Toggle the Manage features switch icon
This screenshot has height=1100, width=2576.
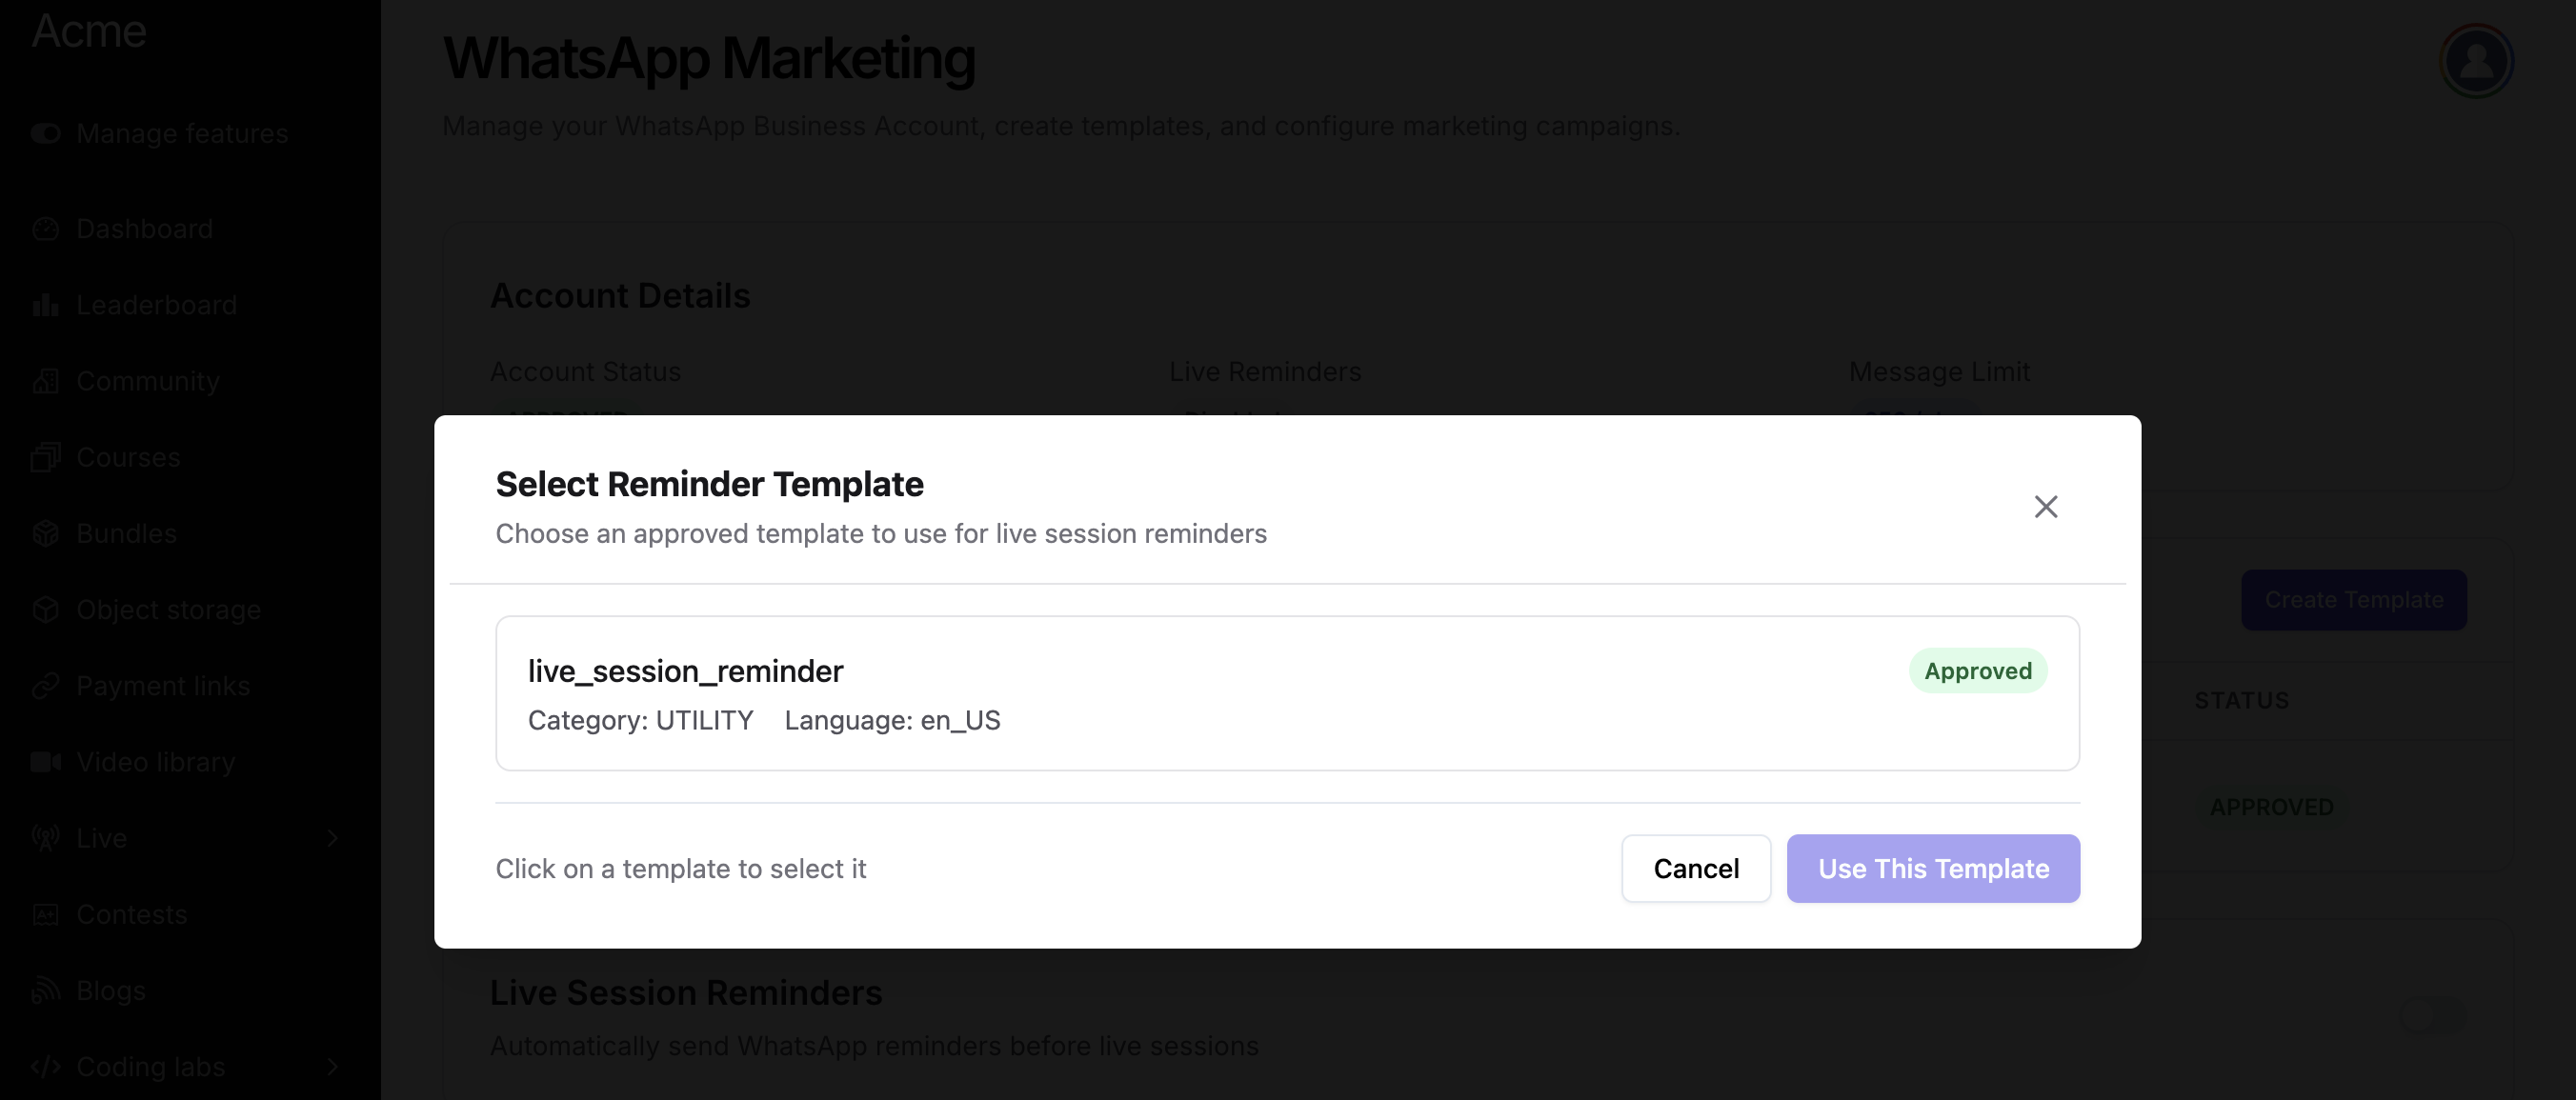(x=46, y=133)
